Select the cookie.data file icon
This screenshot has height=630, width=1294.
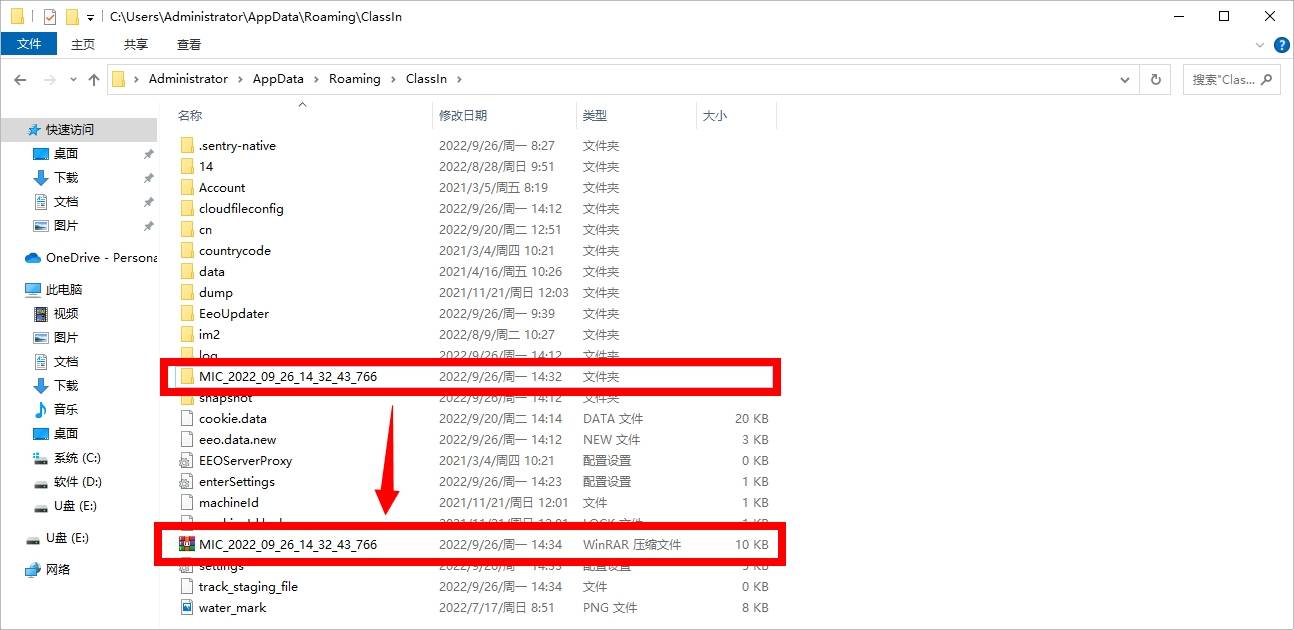click(x=186, y=418)
